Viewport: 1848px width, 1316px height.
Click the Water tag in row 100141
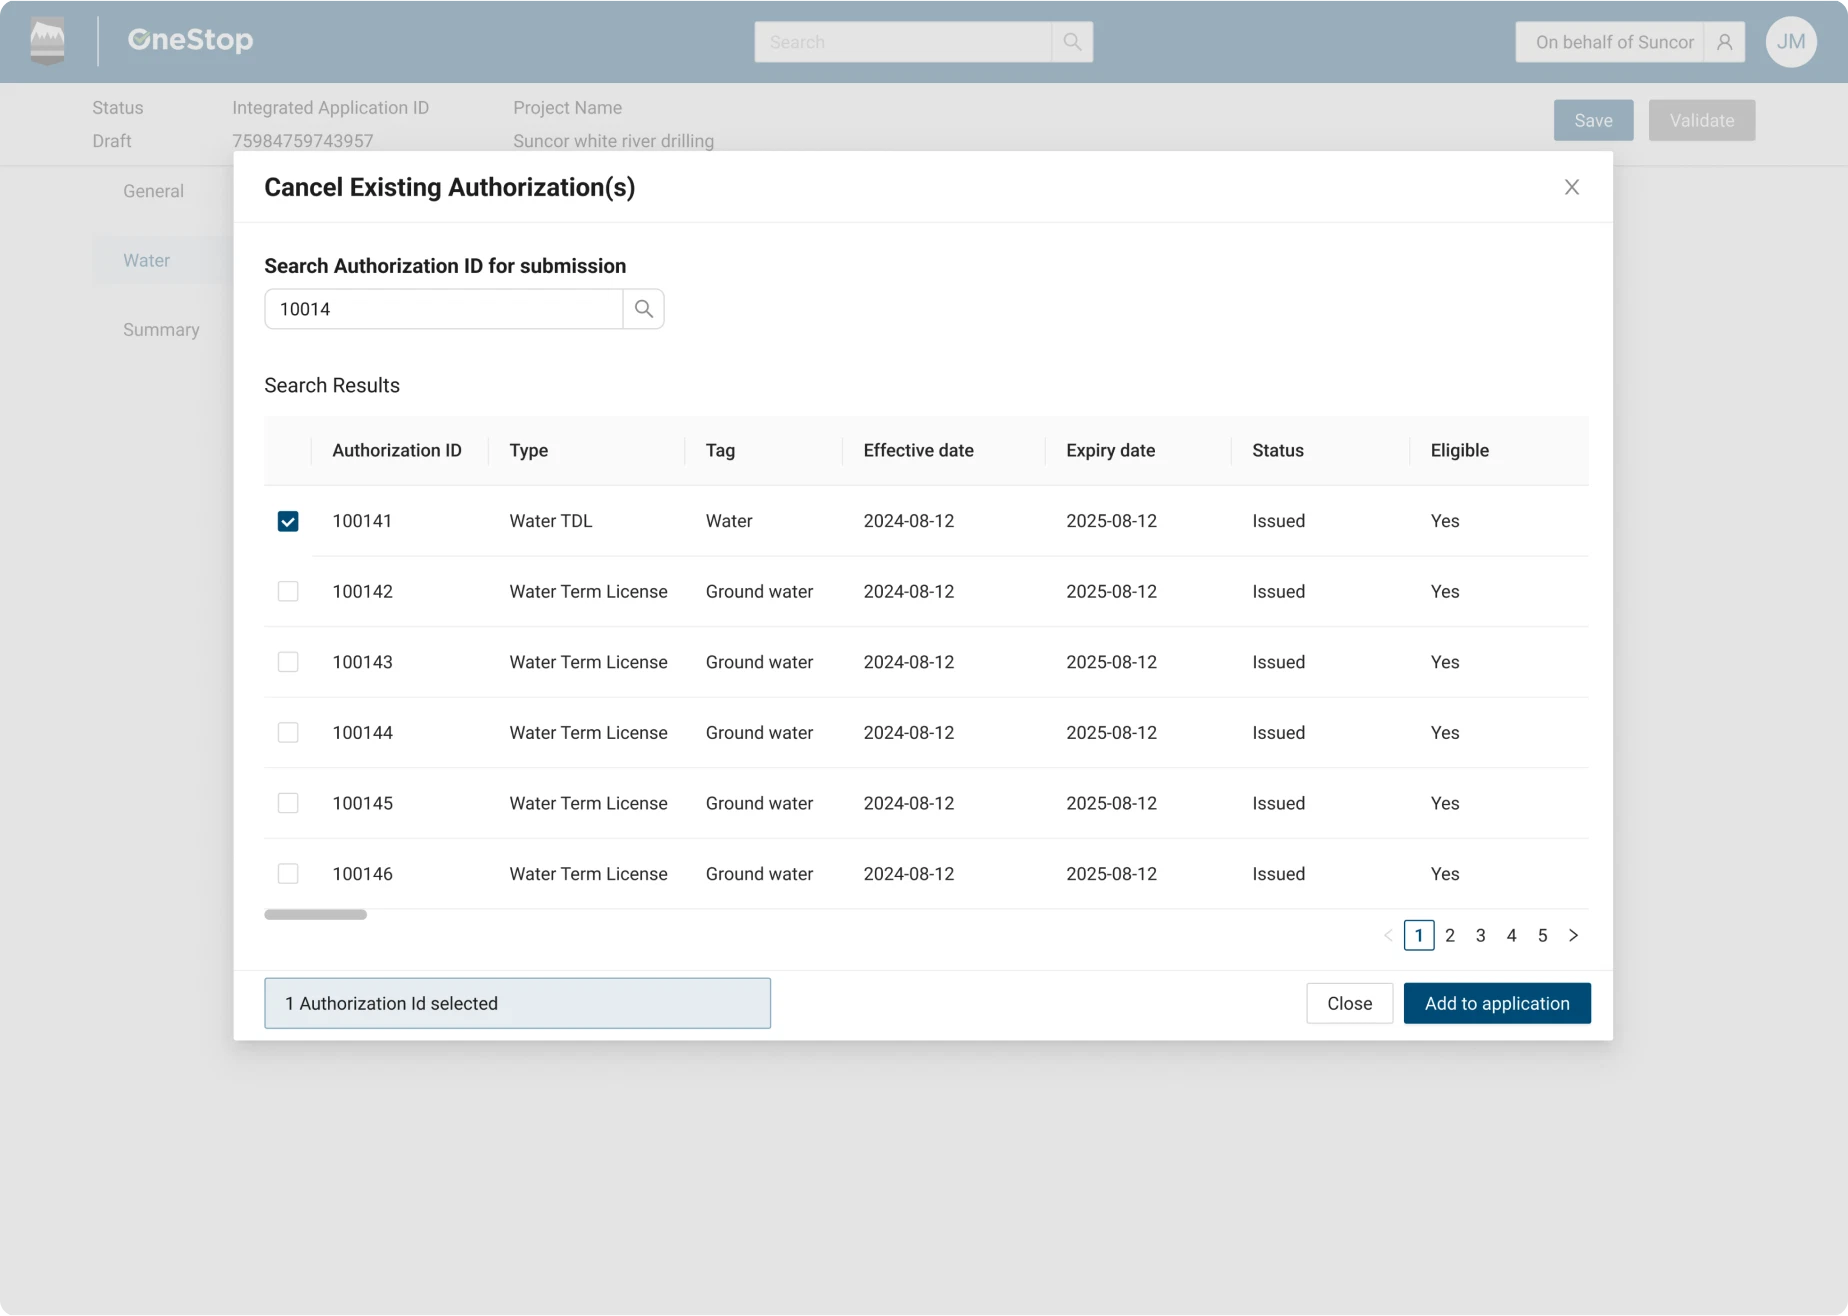729,521
